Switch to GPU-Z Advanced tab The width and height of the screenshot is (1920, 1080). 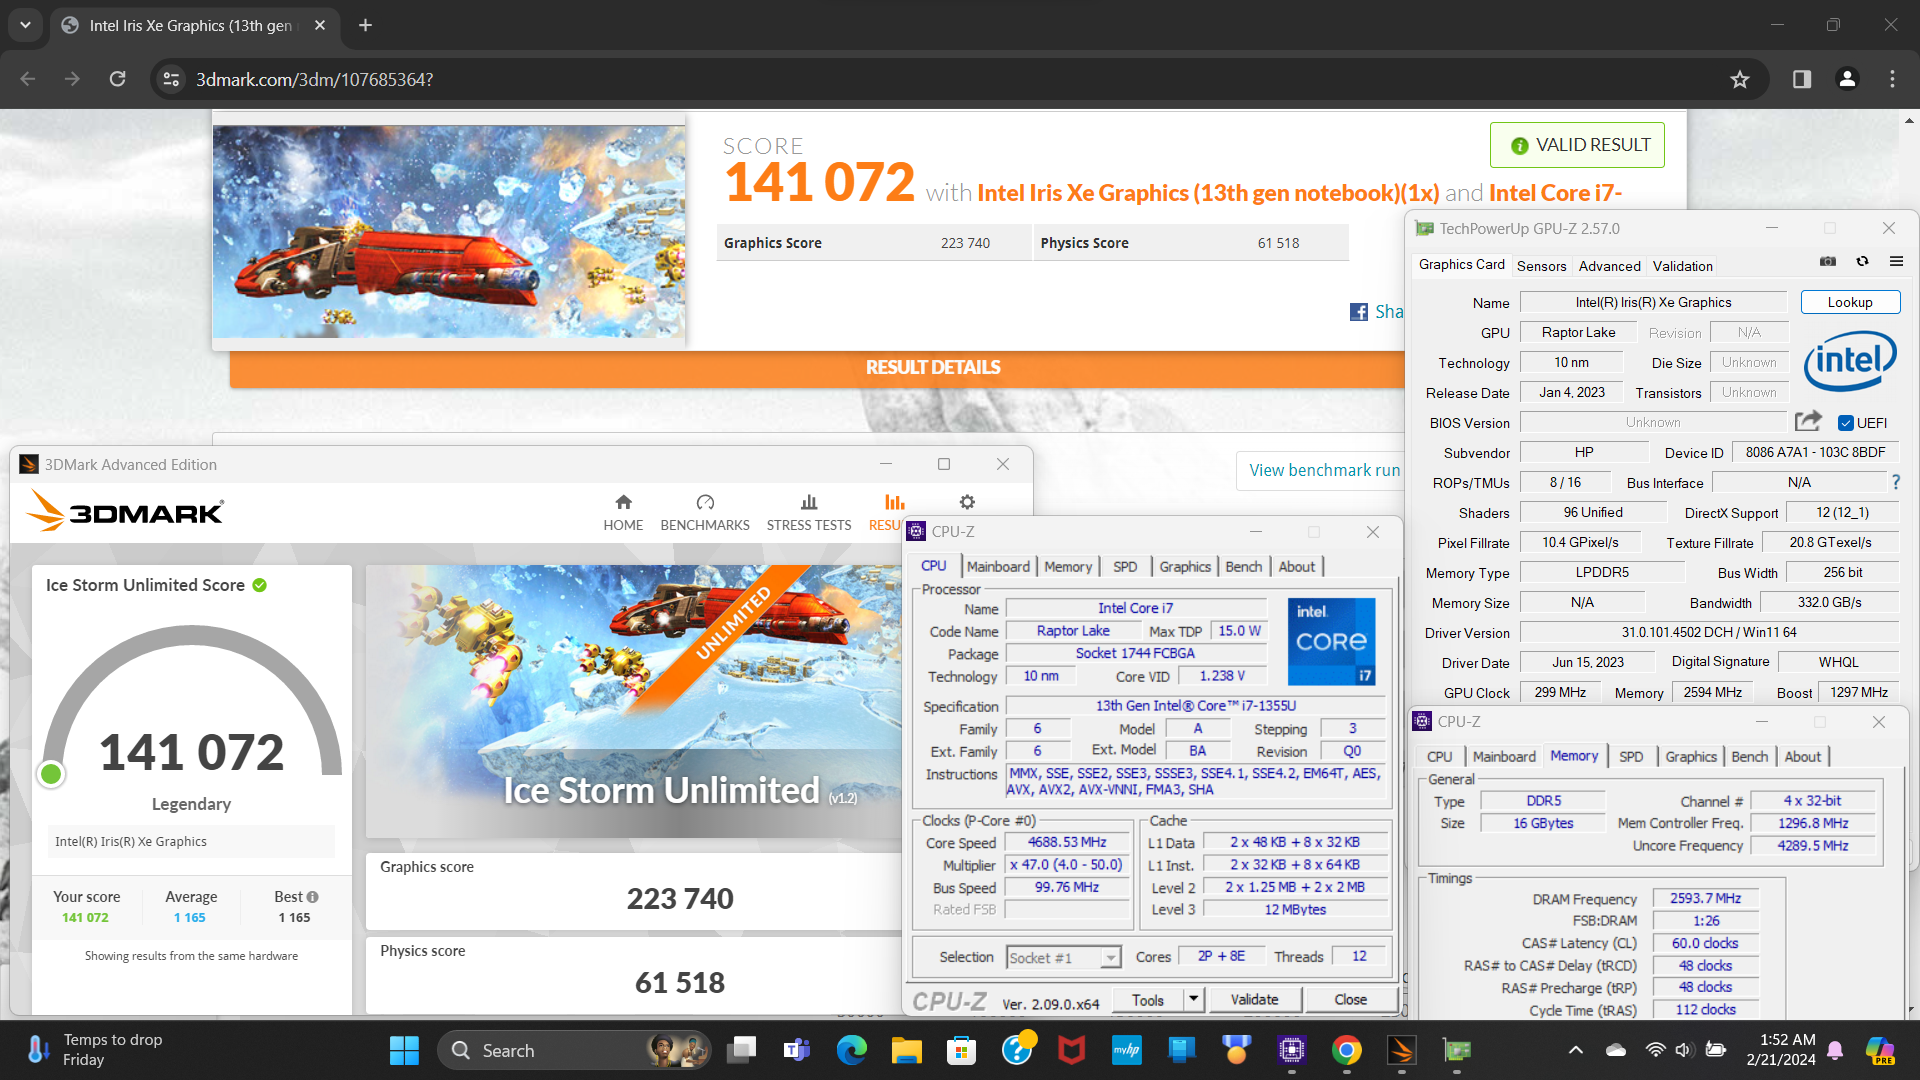pos(1609,266)
